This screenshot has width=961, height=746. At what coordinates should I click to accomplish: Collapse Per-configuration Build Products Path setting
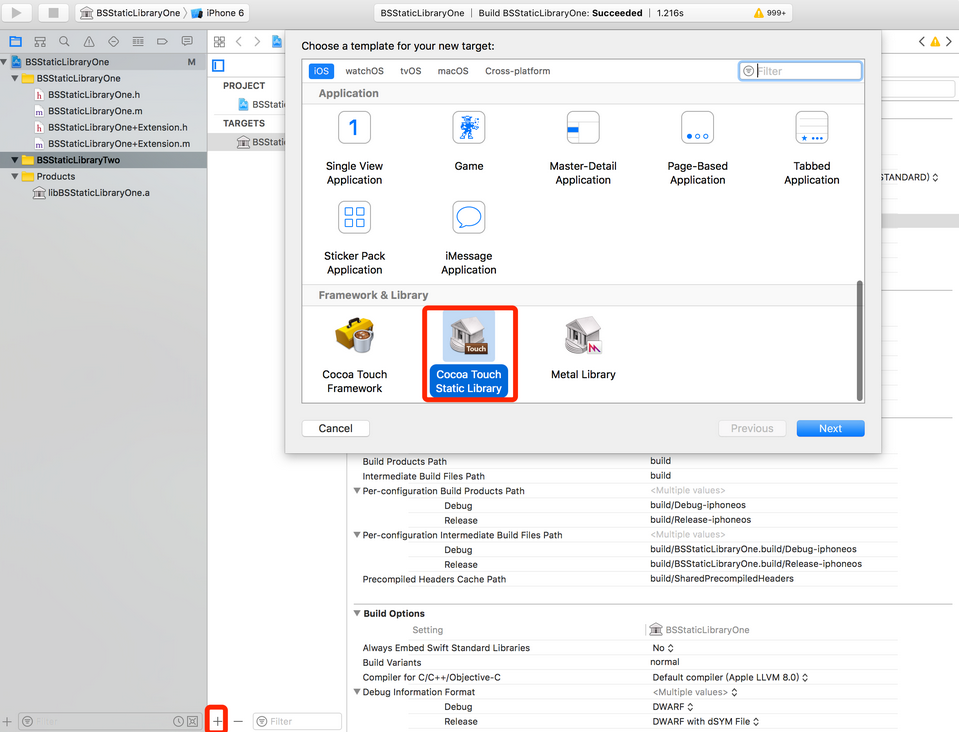(x=357, y=491)
